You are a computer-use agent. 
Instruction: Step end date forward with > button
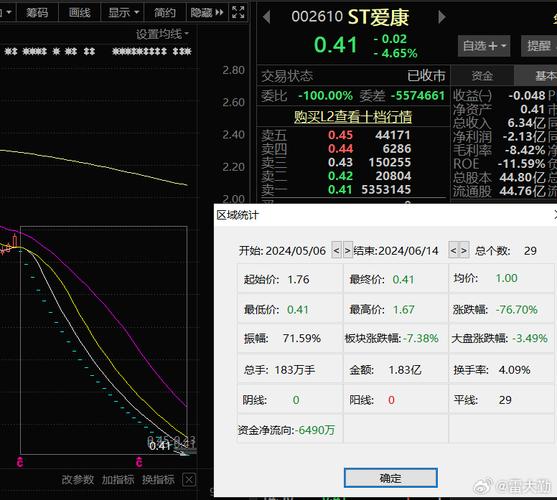pos(464,251)
